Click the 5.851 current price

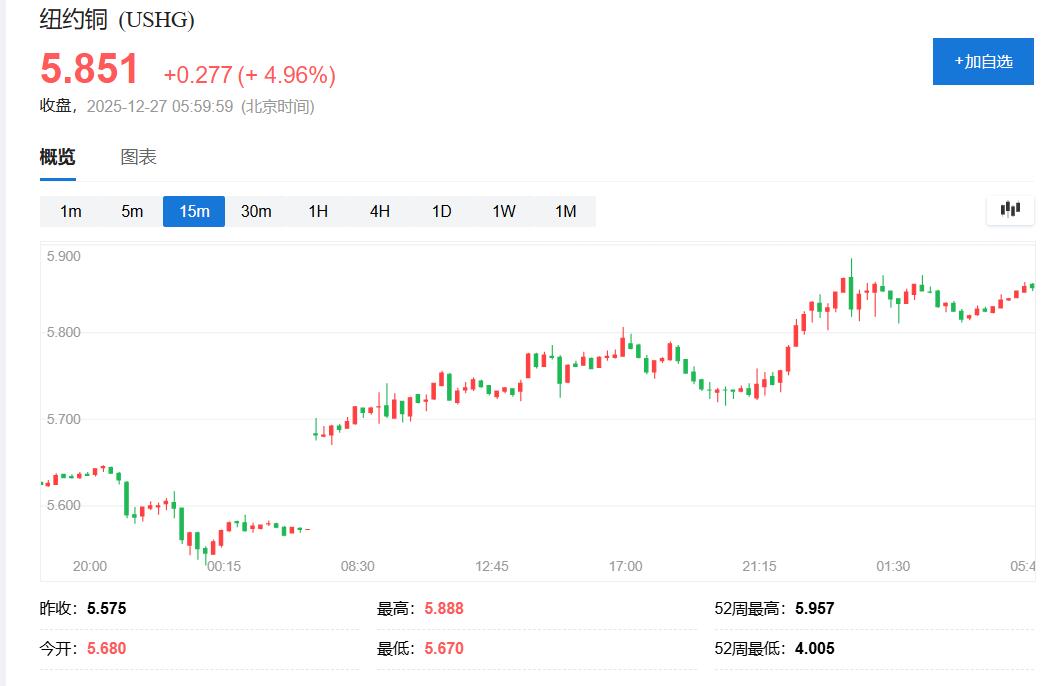[x=89, y=70]
